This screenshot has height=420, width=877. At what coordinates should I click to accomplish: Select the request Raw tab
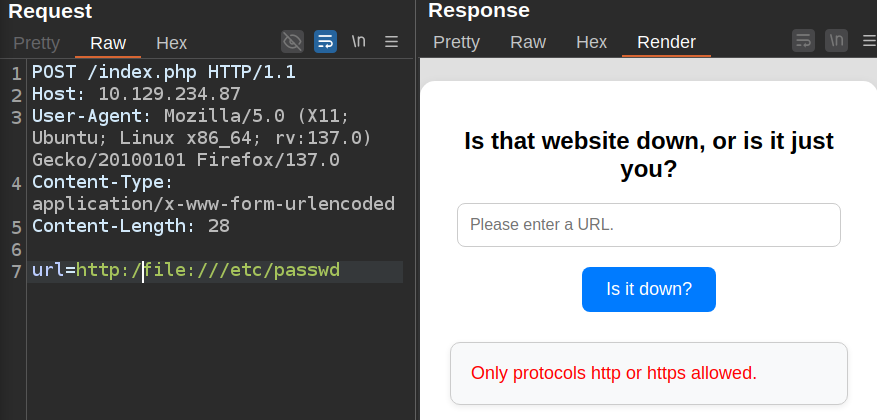tap(108, 43)
